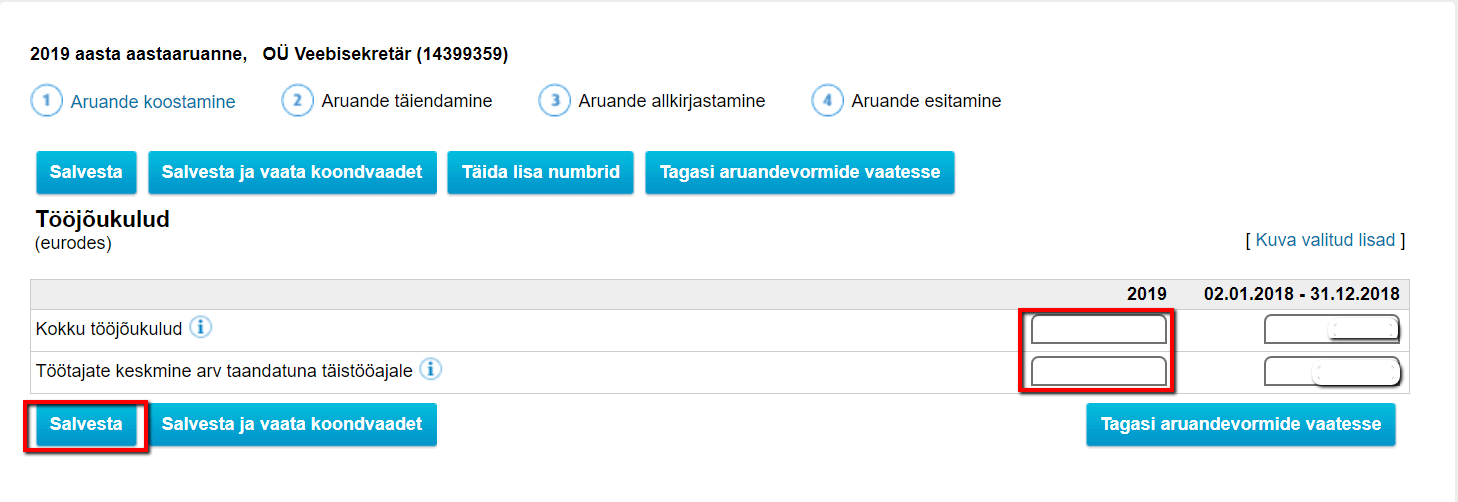The width and height of the screenshot is (1458, 502).
Task: Click bottom highlighted Salvesta button
Action: 86,424
